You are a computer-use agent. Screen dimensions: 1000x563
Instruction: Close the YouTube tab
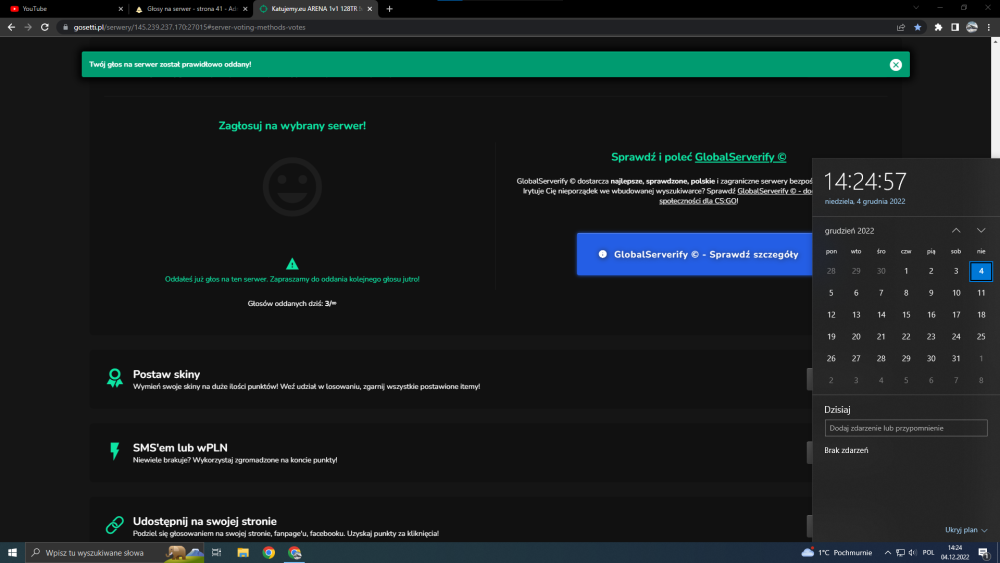(x=121, y=9)
